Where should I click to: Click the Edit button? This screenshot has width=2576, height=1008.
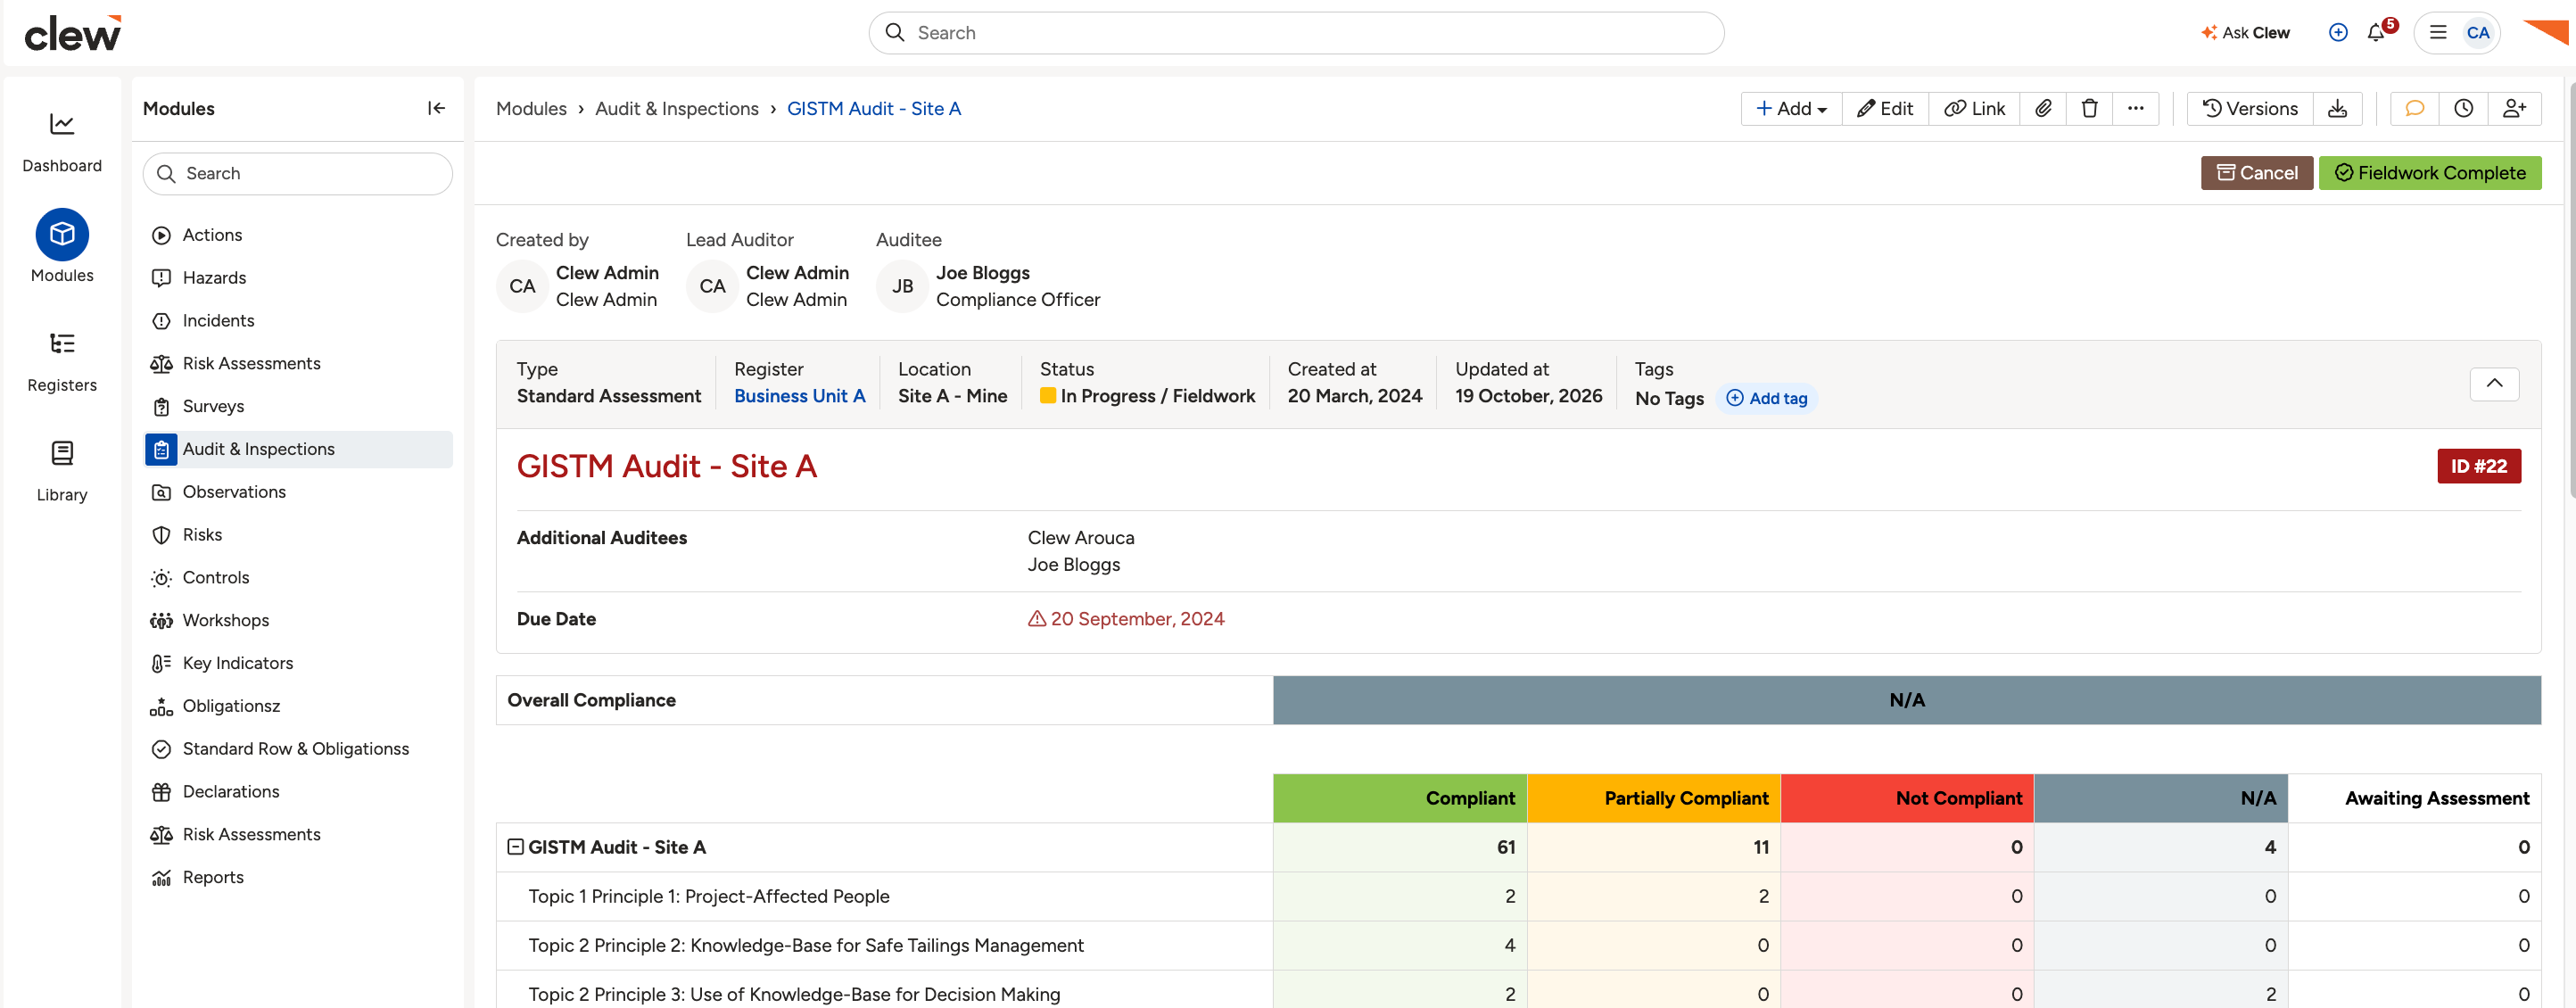coord(1885,108)
